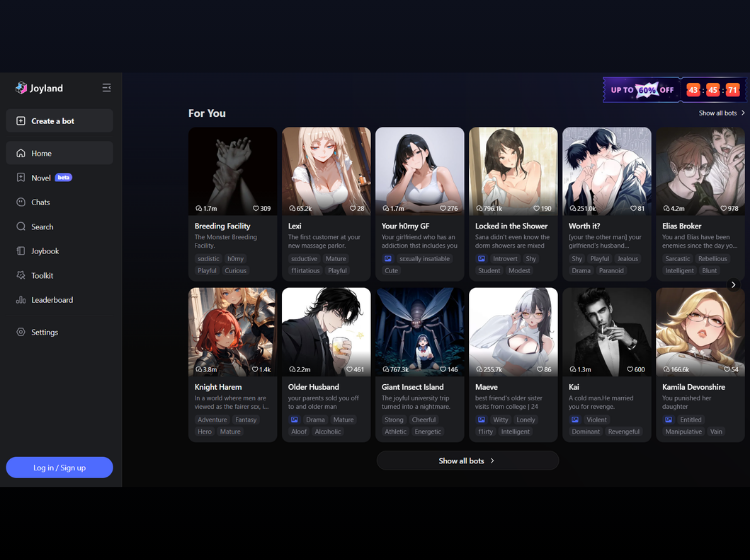Go to Chats in the sidebar
This screenshot has width=750, height=560.
pyautogui.click(x=59, y=202)
